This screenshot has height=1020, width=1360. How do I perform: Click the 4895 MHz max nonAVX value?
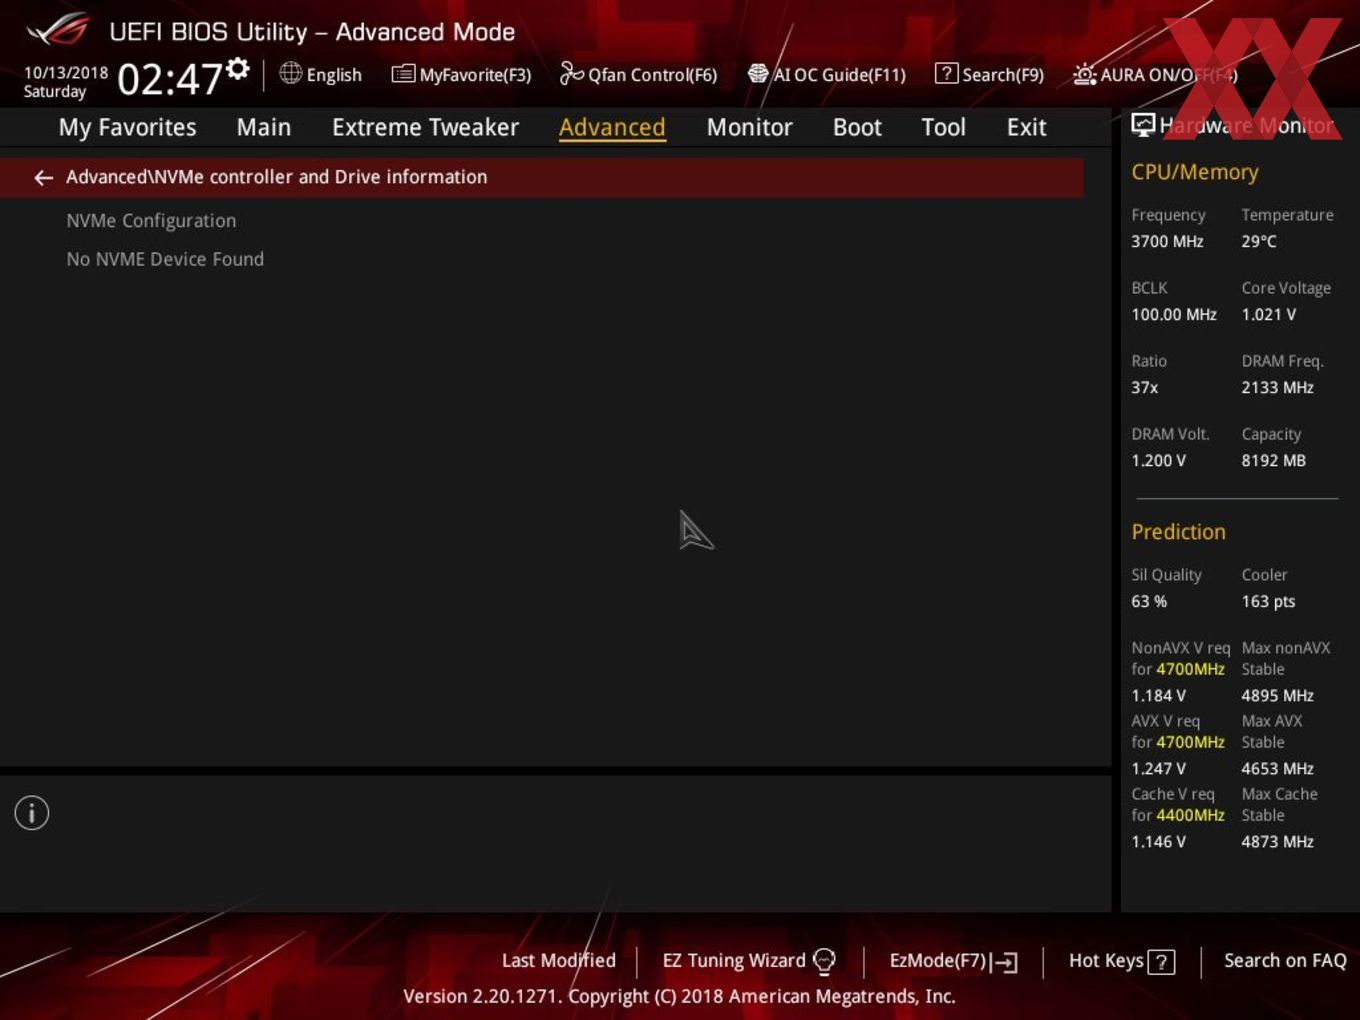pos(1278,695)
